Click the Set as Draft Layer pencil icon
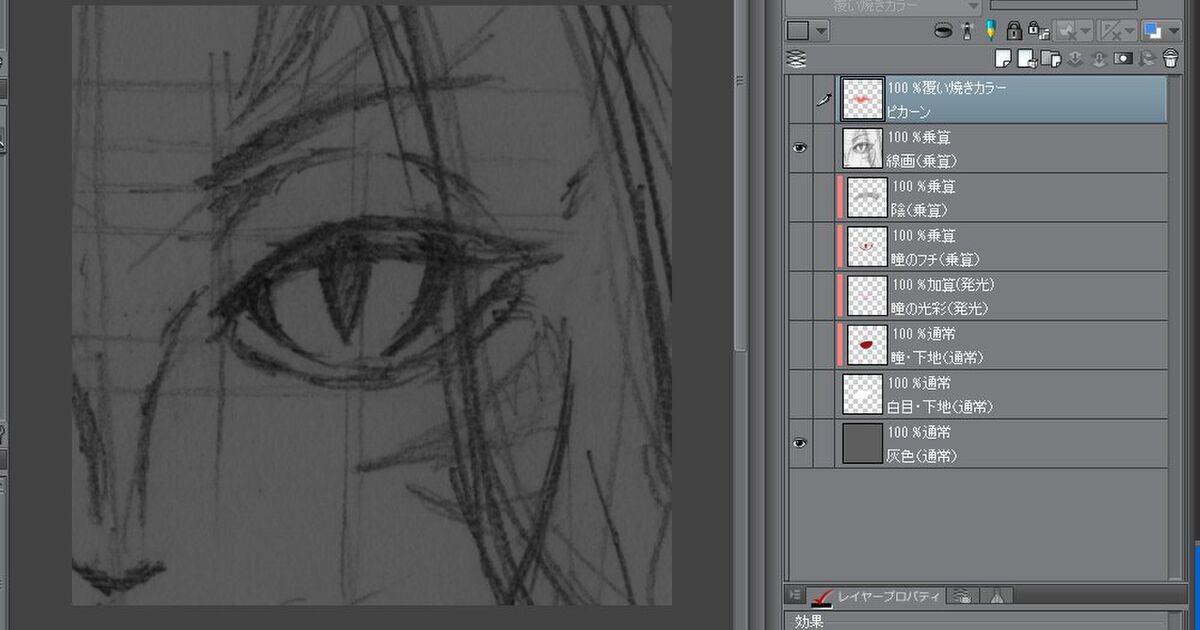Viewport: 1200px width, 630px height. pyautogui.click(x=990, y=31)
